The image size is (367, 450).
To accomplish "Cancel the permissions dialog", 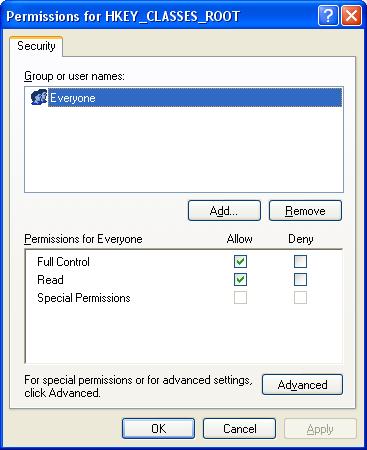I will click(239, 428).
